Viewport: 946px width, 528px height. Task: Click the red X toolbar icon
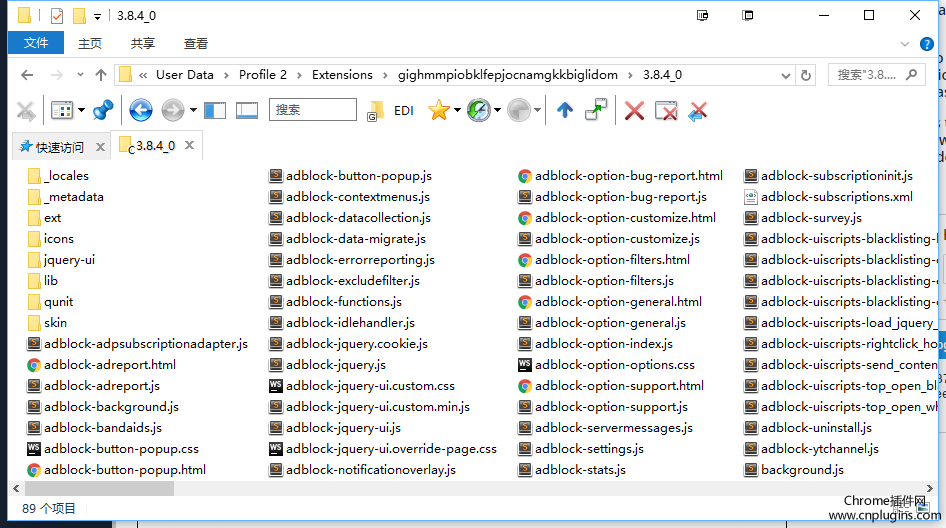pyautogui.click(x=634, y=110)
